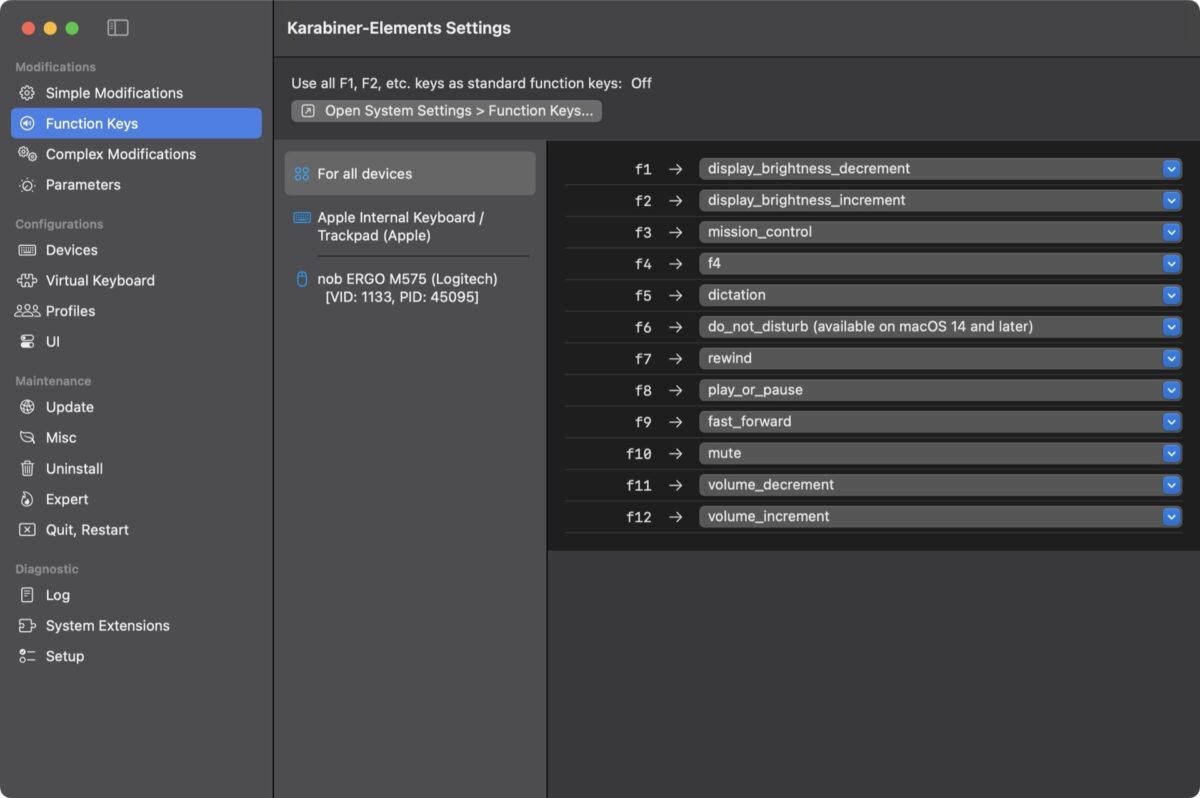Click the nob ERGO M575 mouse icon
This screenshot has height=798, width=1200.
click(302, 279)
